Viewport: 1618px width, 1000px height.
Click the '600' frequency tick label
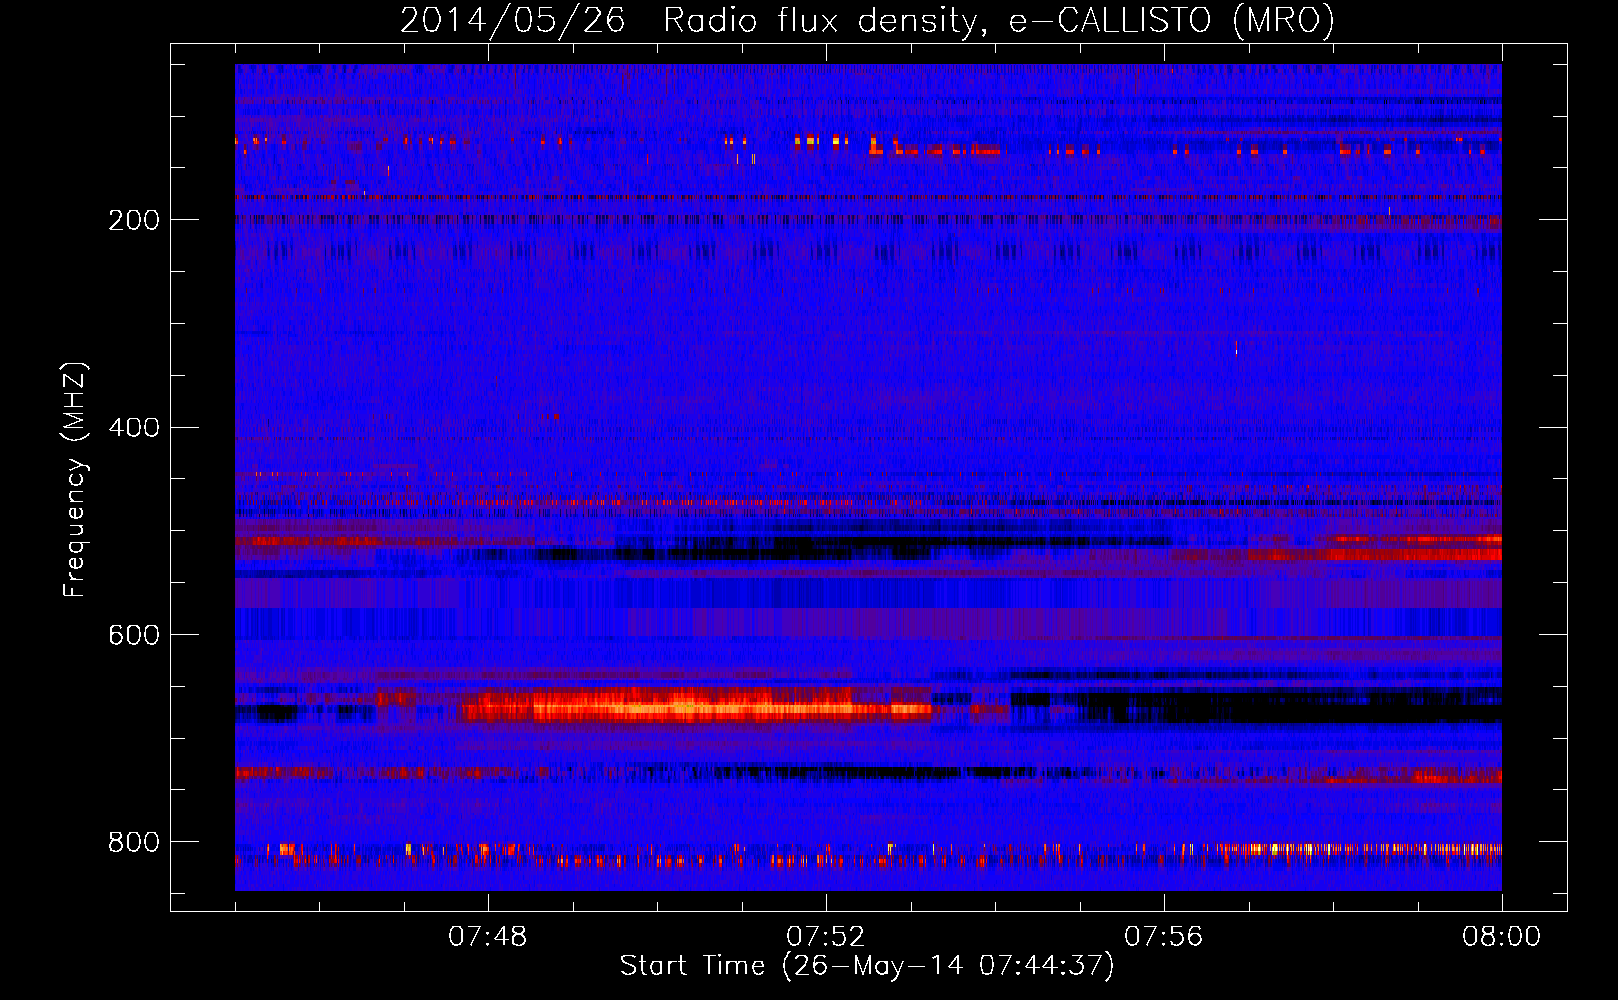[x=133, y=636]
